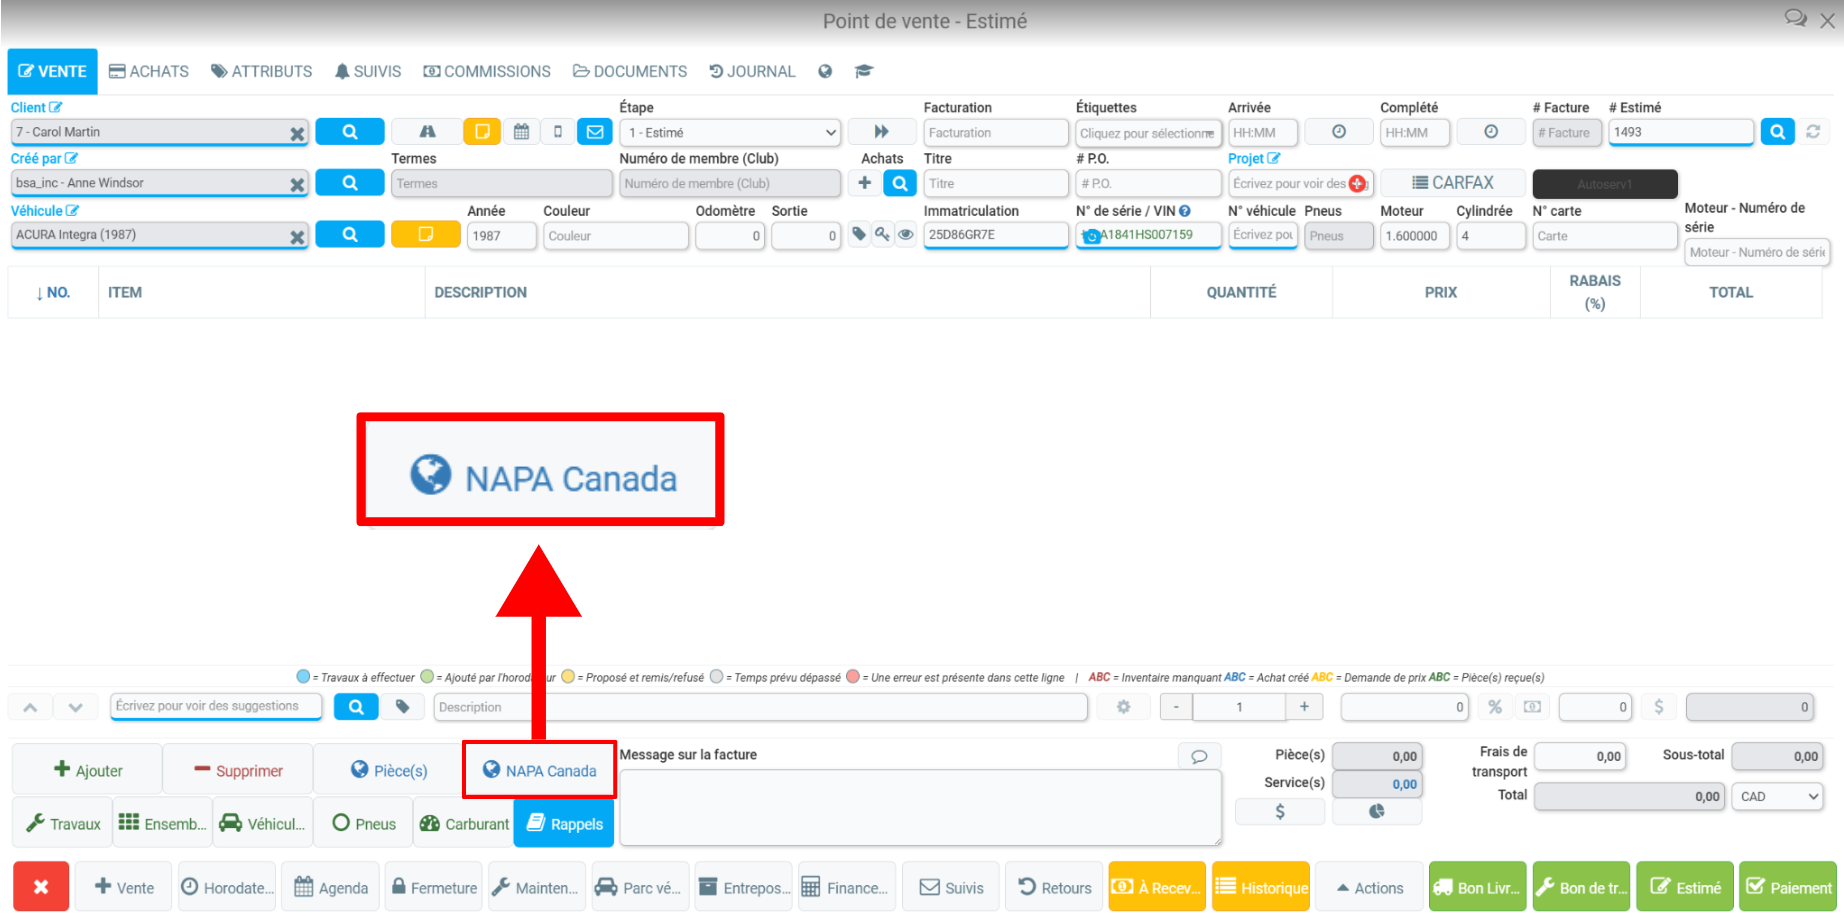Switch to the ACHATS tab
The height and width of the screenshot is (920, 1844).
pyautogui.click(x=149, y=71)
